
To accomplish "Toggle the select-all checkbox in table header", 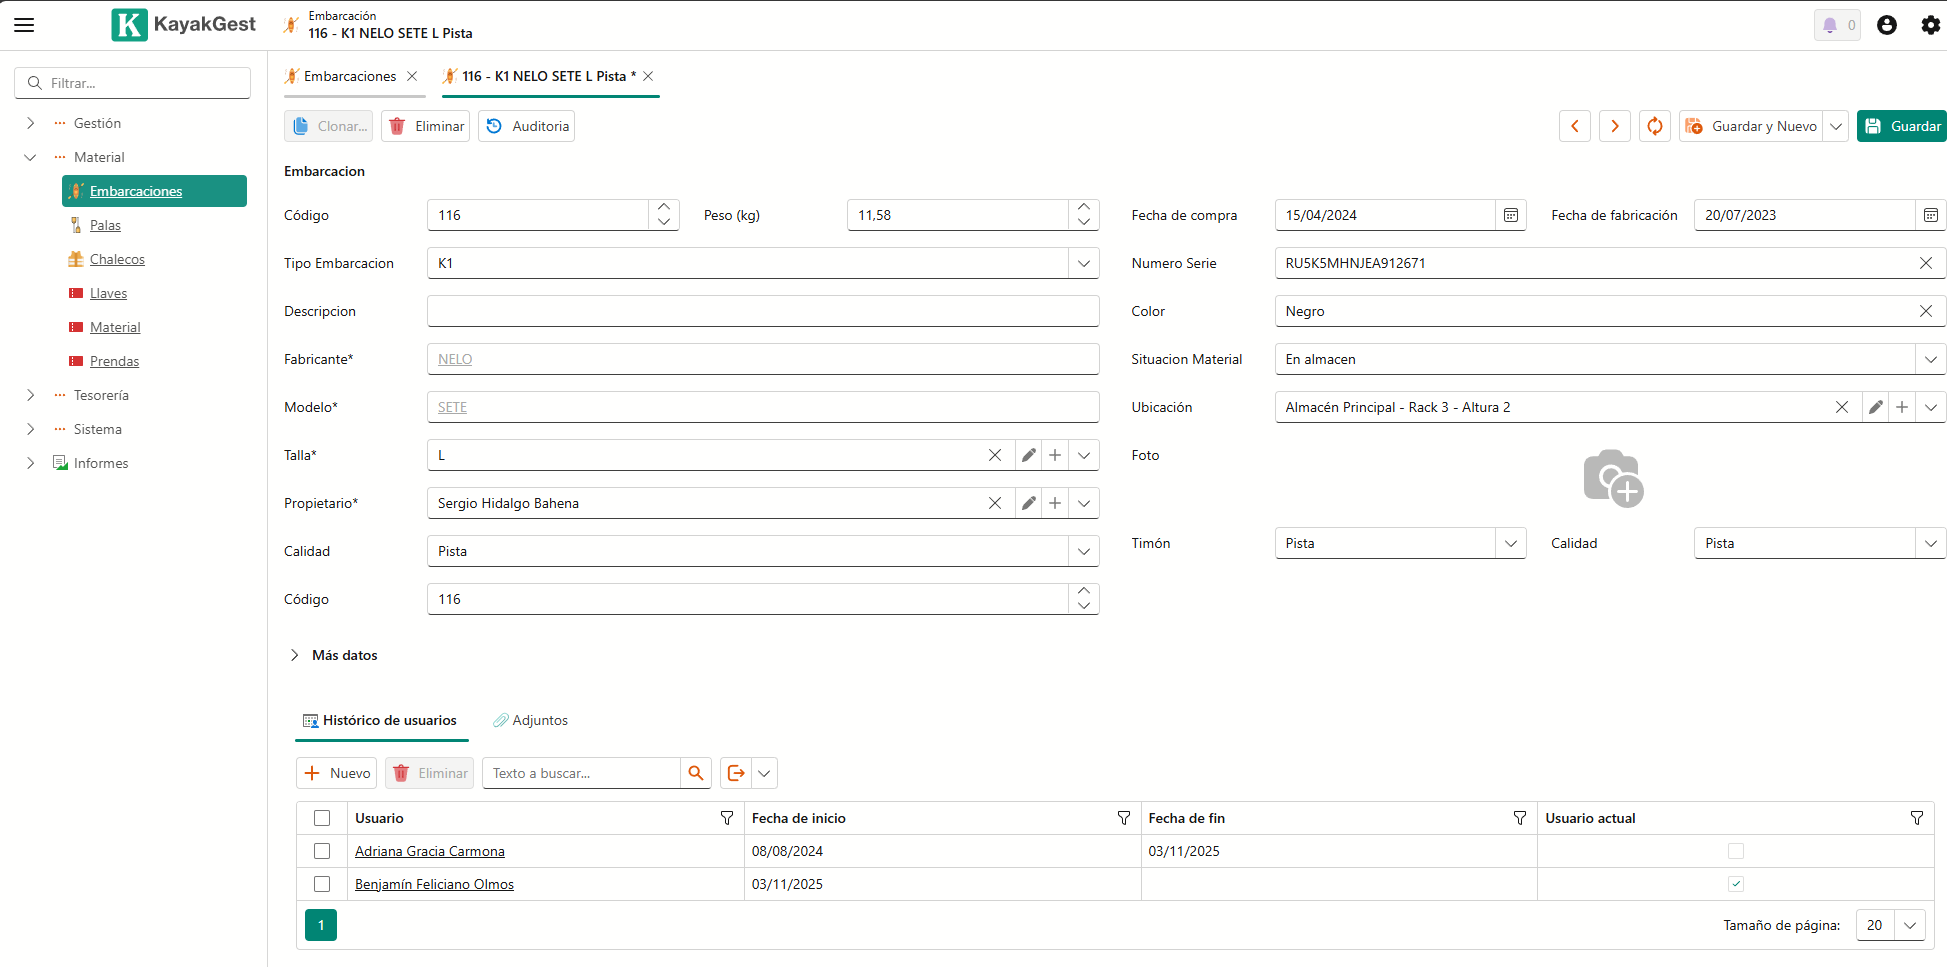I will (x=322, y=818).
